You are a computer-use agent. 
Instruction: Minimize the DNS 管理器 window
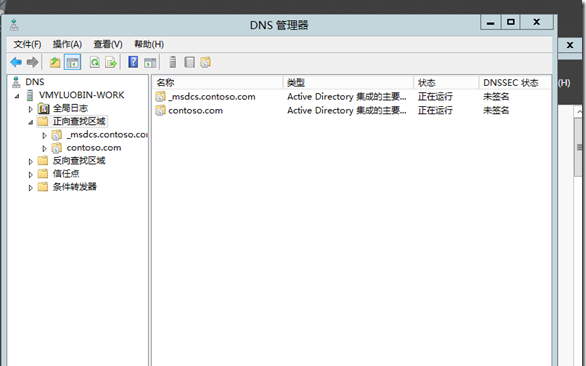click(x=490, y=23)
